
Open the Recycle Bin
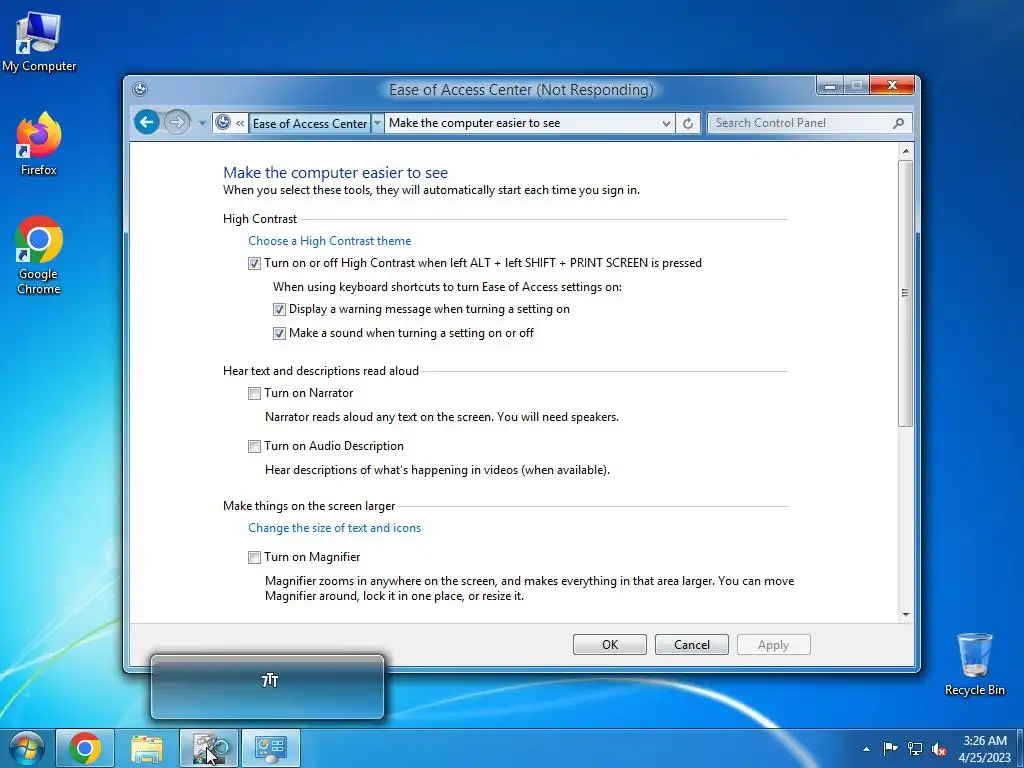click(974, 664)
